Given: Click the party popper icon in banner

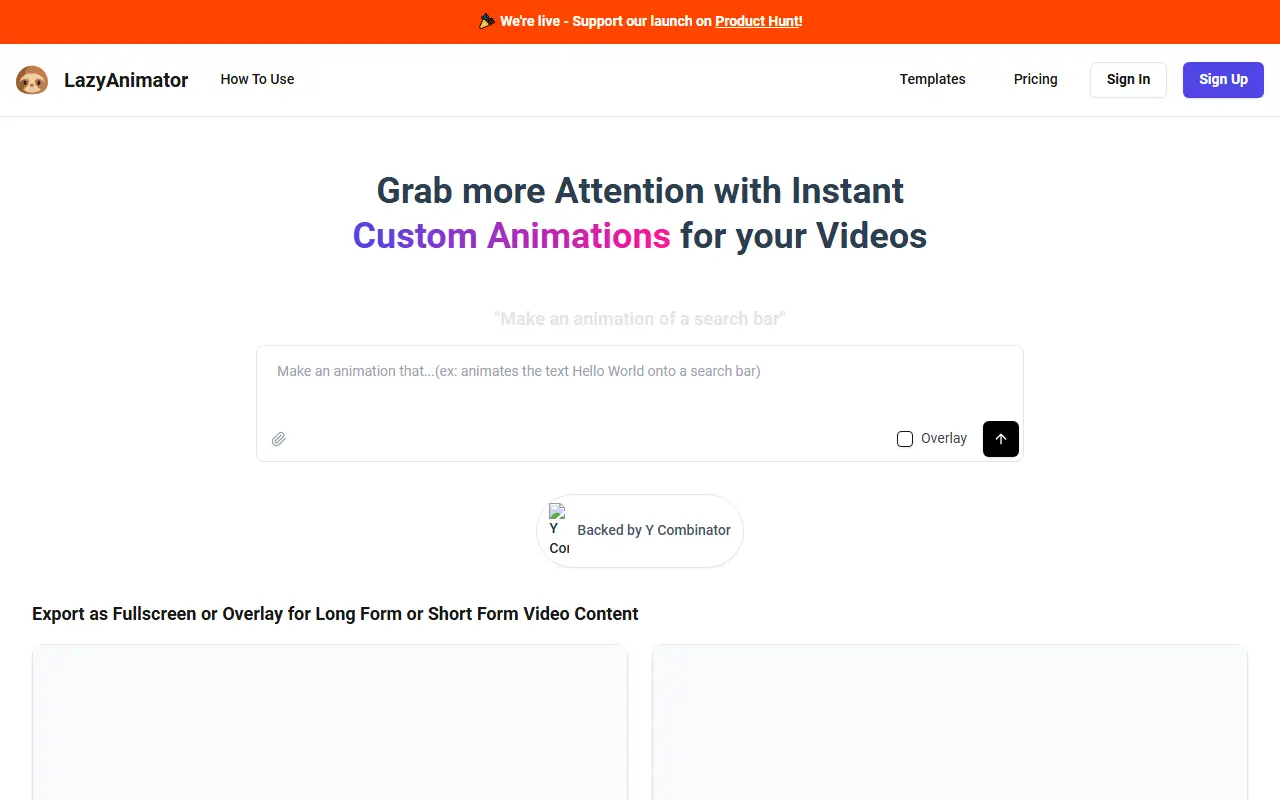Looking at the screenshot, I should (487, 21).
